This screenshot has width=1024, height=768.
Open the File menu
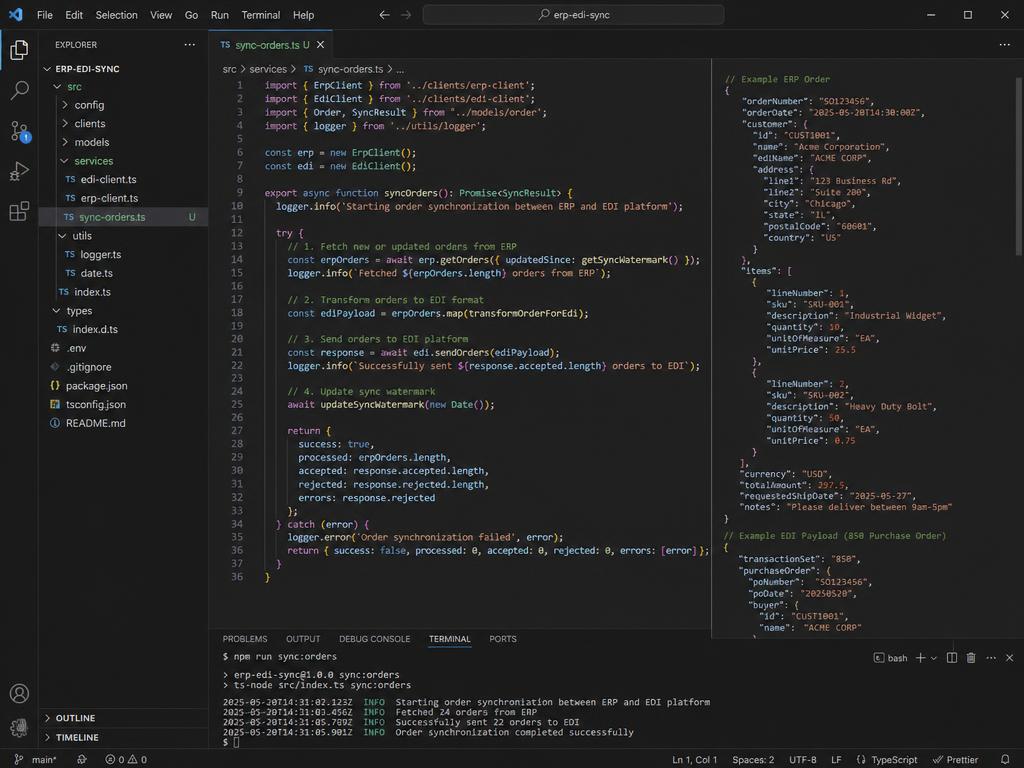(44, 14)
